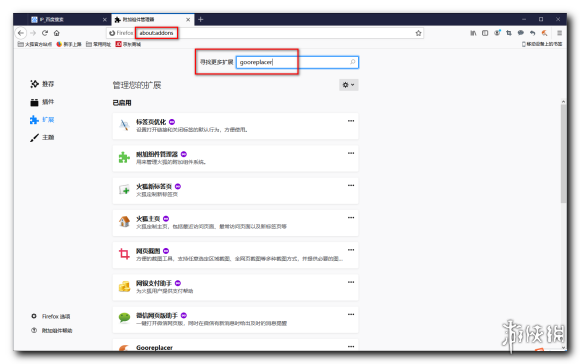580x364 pixels.
Task: Close the 附加组件管理器 tab
Action: (x=188, y=20)
